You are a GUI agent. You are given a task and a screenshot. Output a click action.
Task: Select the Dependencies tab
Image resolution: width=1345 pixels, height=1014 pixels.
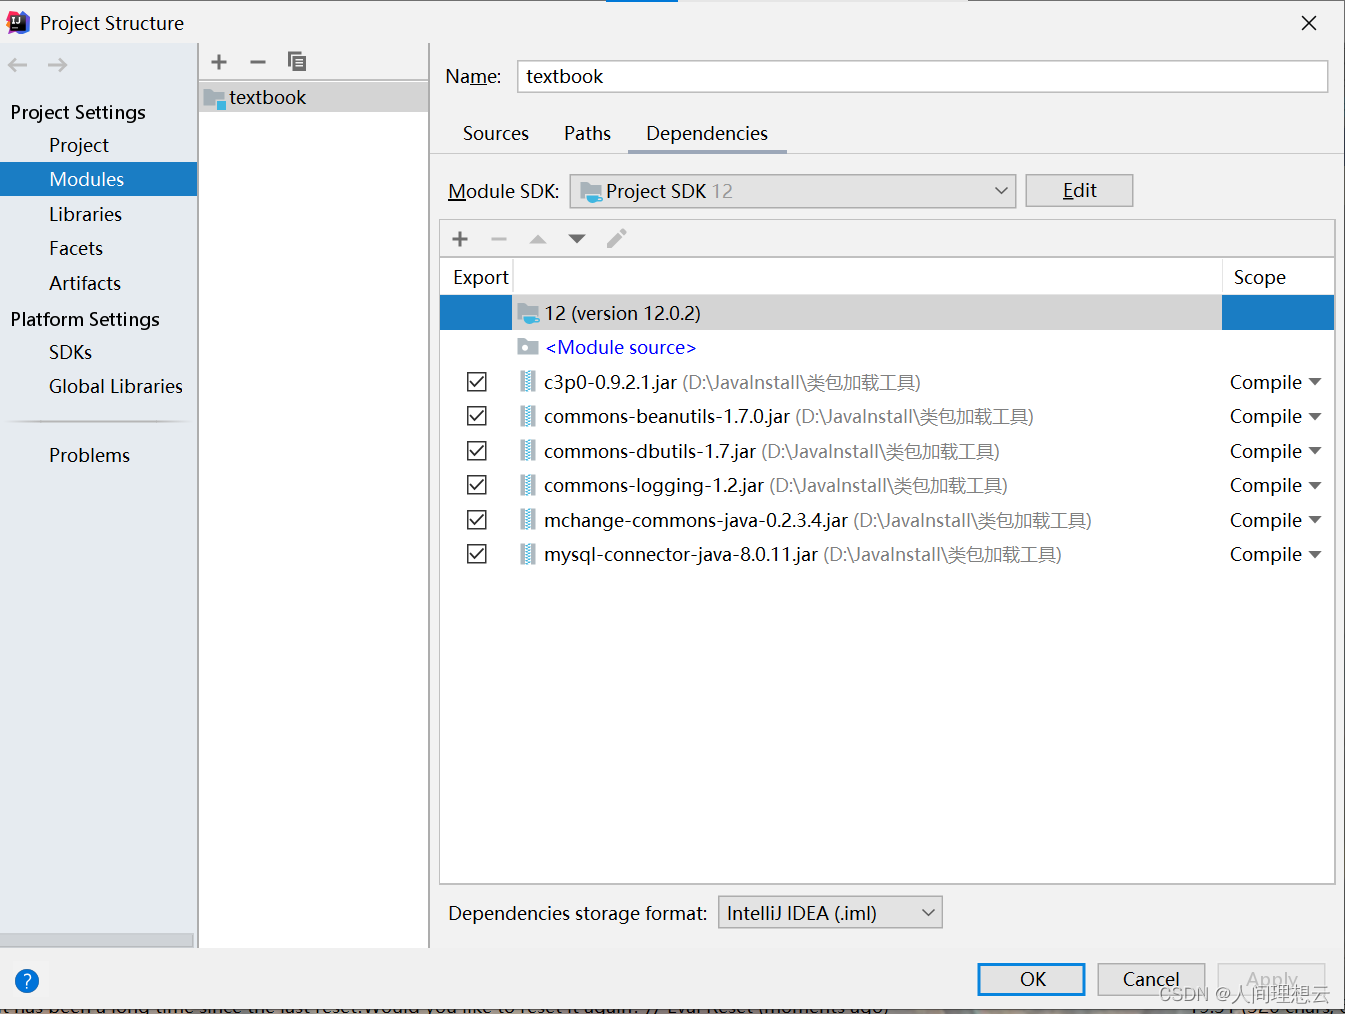pos(707,133)
